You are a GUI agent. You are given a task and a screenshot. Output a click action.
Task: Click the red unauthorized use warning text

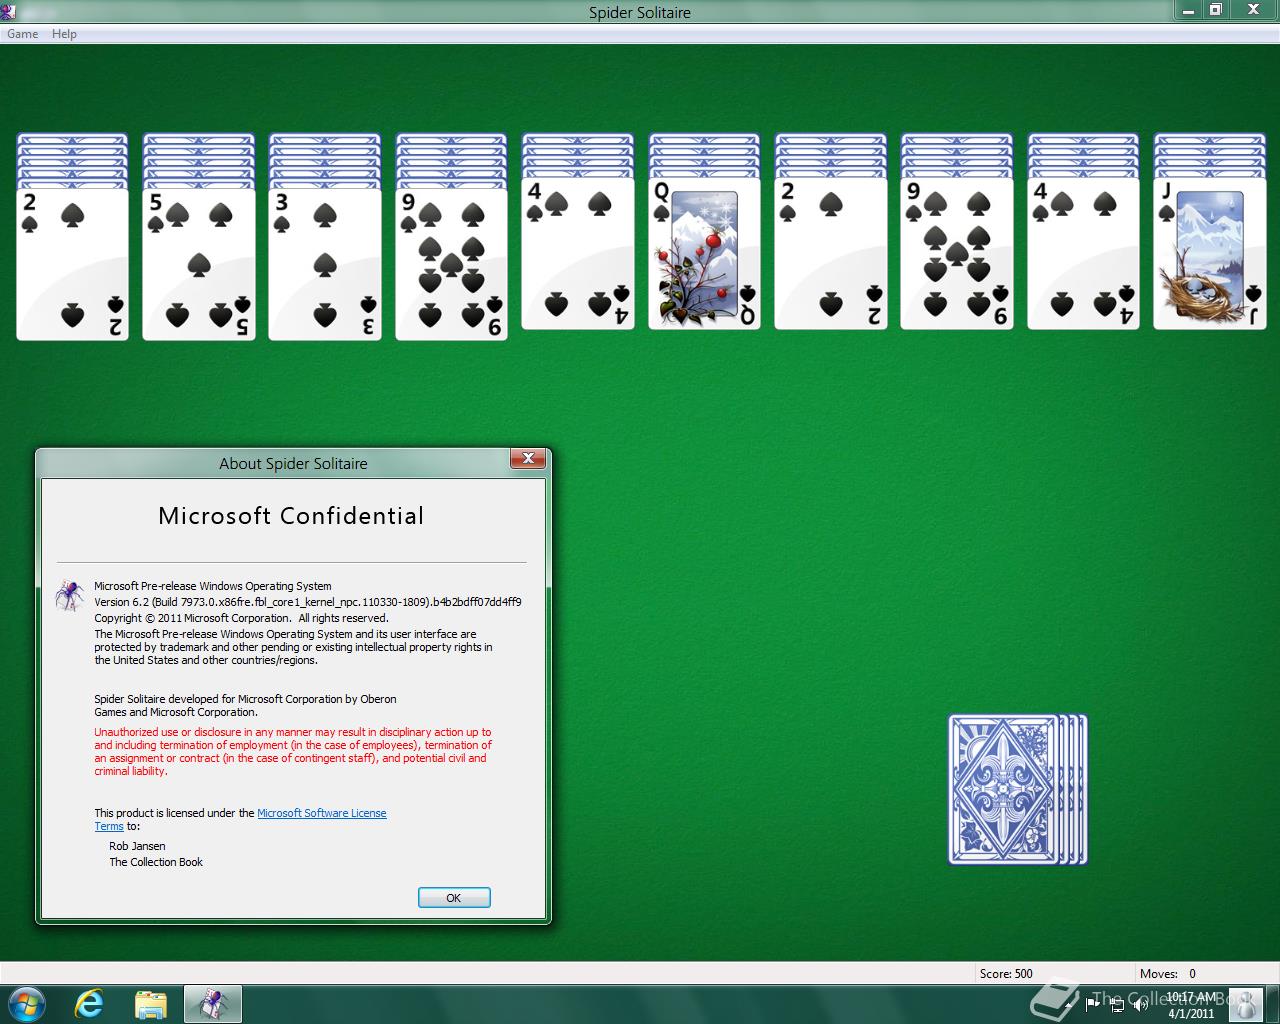click(x=293, y=752)
